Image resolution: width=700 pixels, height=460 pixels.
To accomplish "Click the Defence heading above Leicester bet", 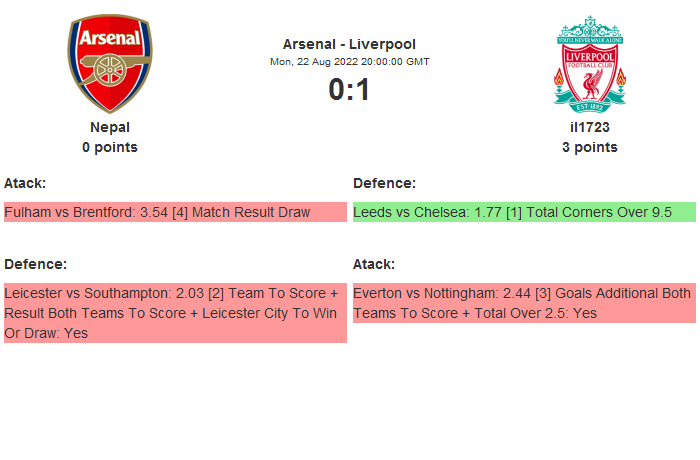I will coord(35,264).
